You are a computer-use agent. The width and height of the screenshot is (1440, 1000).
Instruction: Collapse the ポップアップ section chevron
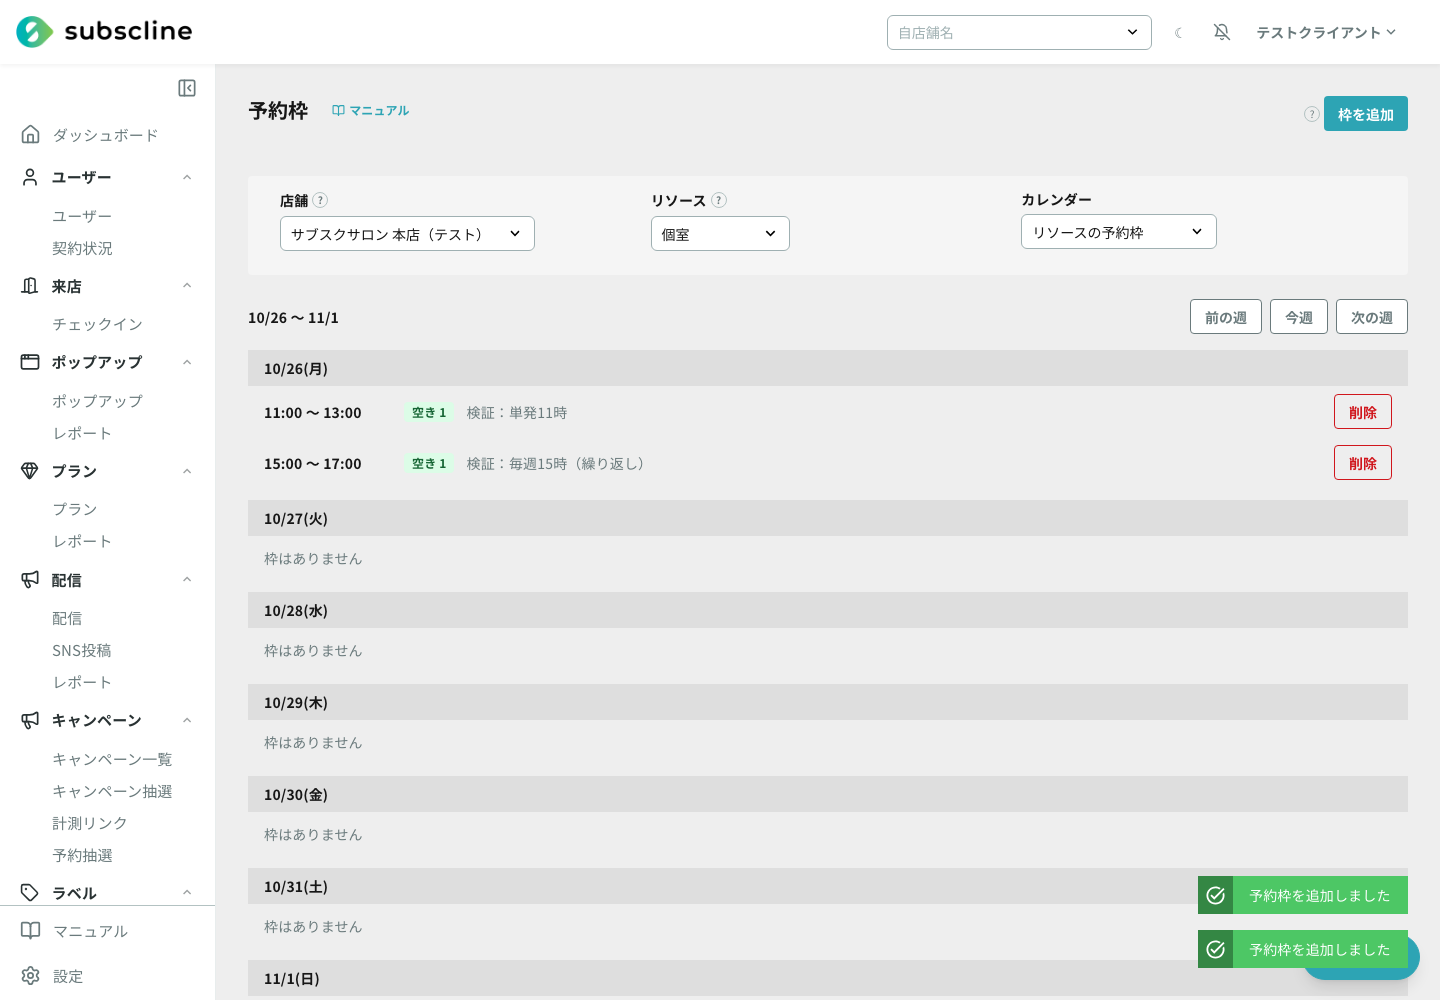187,362
